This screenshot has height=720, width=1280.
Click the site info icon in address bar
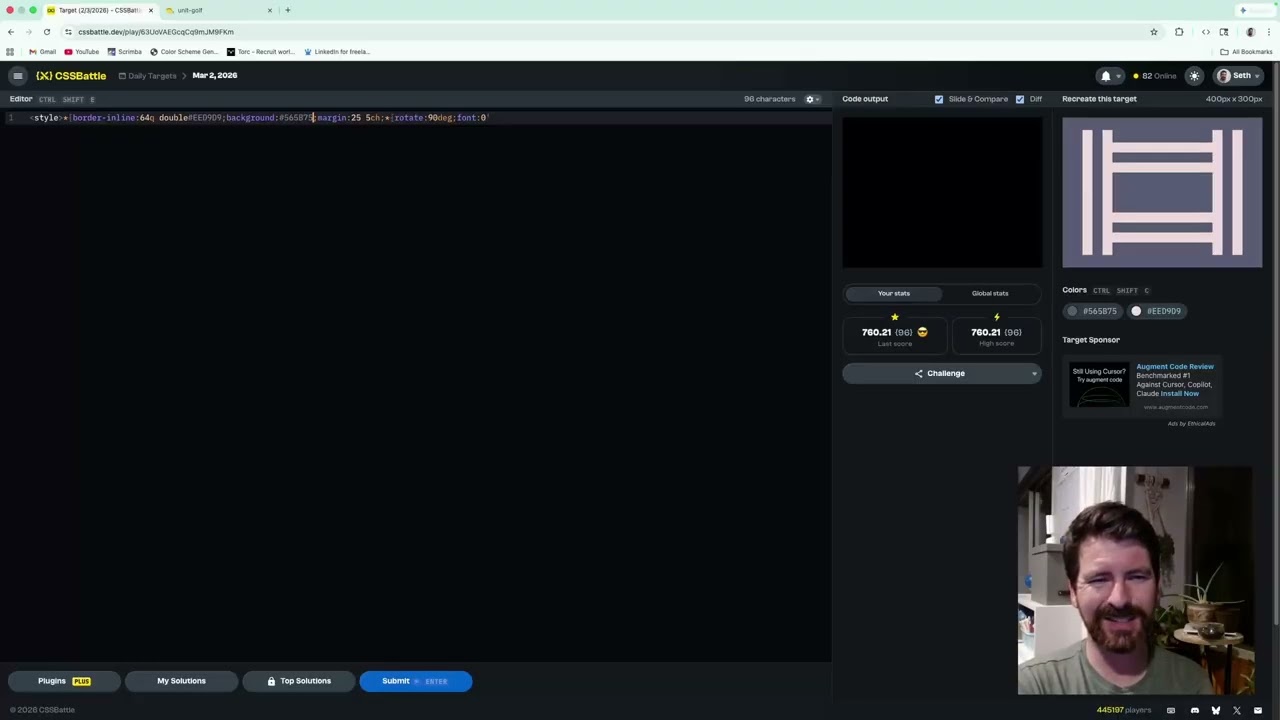(x=68, y=32)
